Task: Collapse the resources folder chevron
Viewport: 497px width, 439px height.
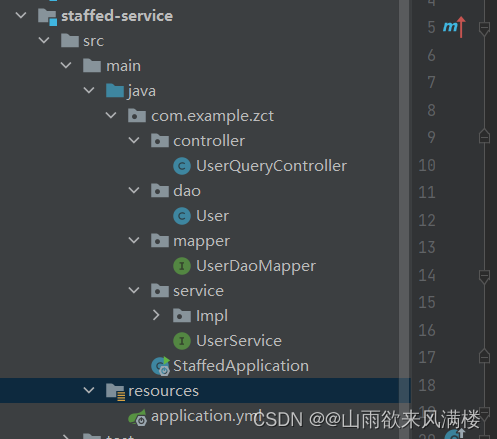Action: [89, 390]
